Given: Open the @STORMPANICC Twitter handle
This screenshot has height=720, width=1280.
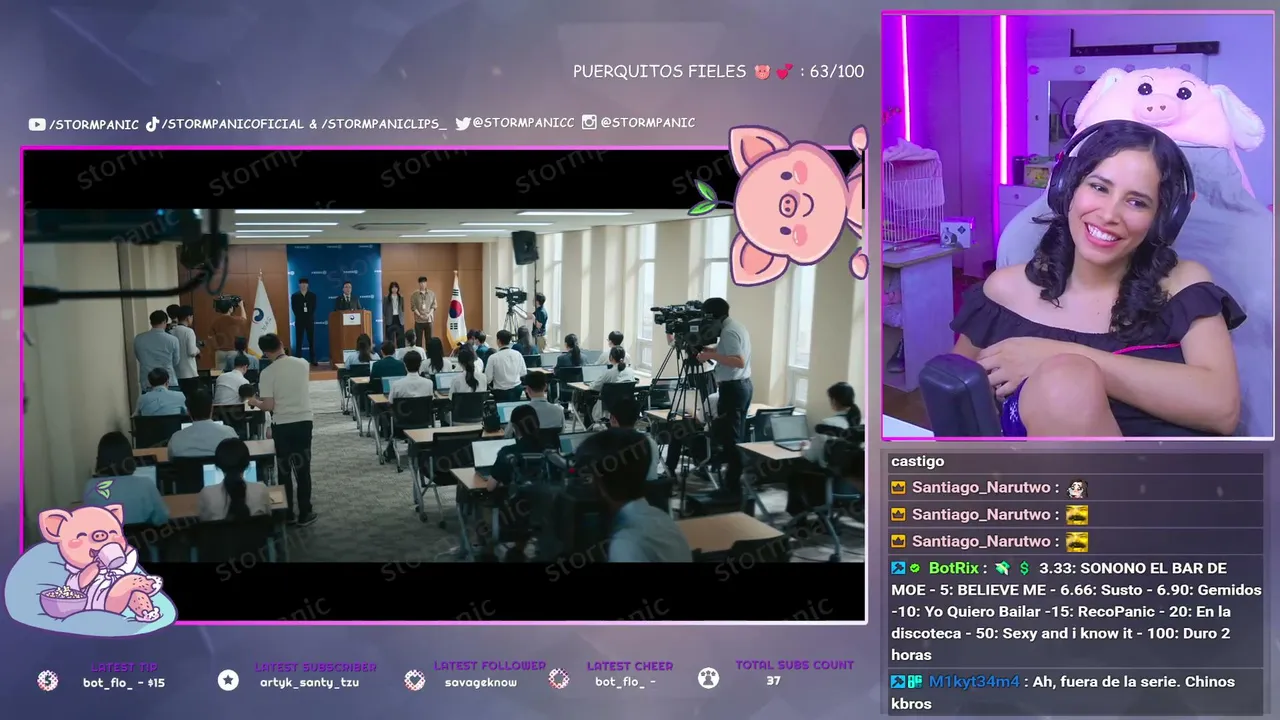Looking at the screenshot, I should click(x=523, y=123).
